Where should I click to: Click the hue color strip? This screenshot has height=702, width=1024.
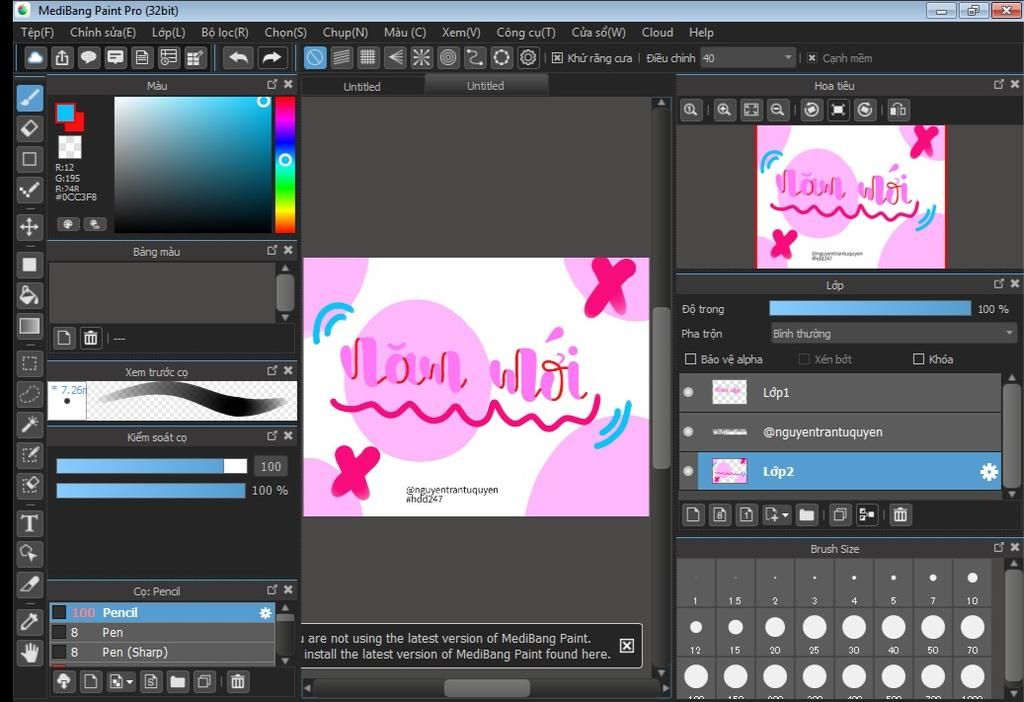pos(285,165)
